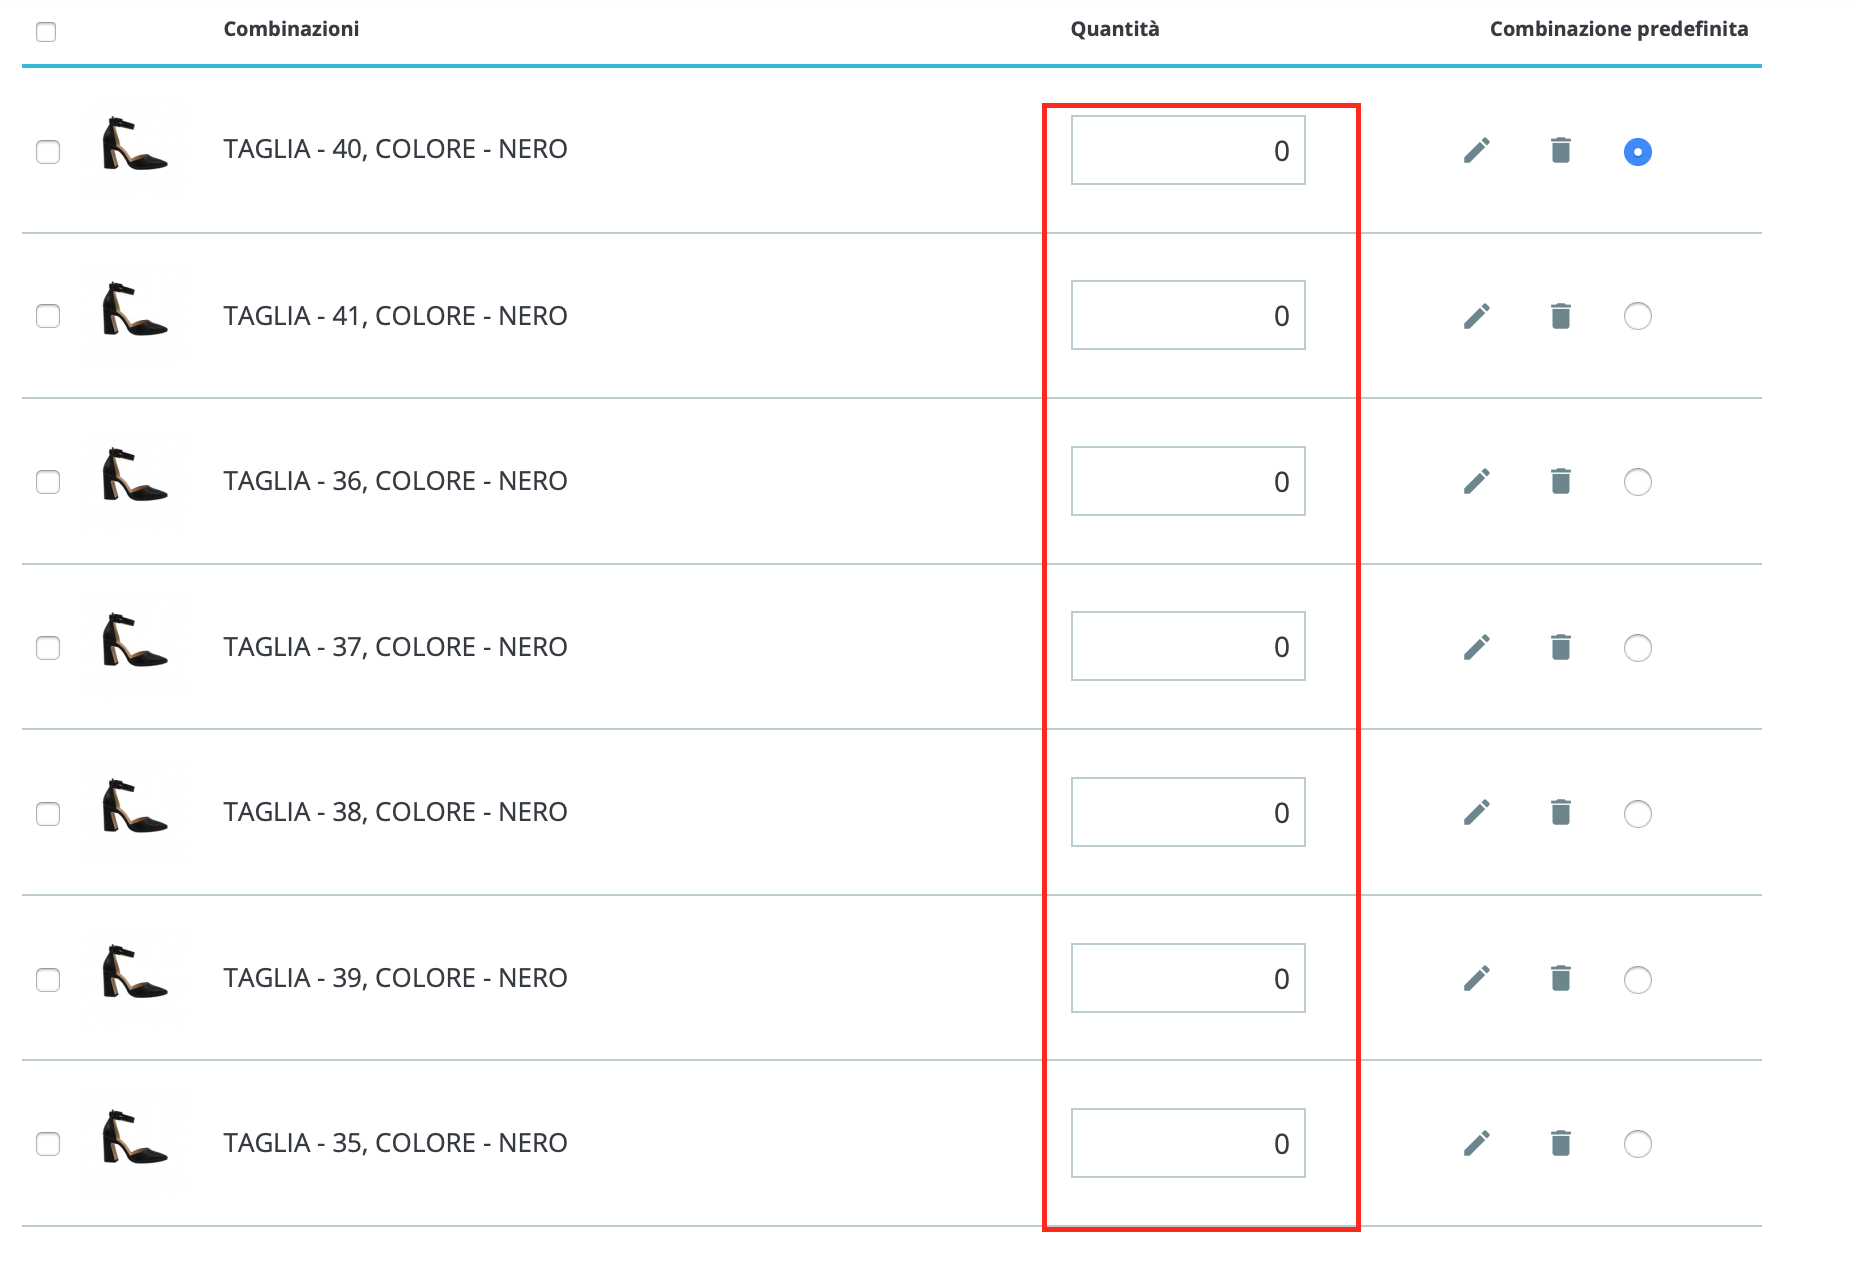Image resolution: width=1856 pixels, height=1268 pixels.
Task: Open pencil editor for TAGLIA 41
Action: (1477, 316)
